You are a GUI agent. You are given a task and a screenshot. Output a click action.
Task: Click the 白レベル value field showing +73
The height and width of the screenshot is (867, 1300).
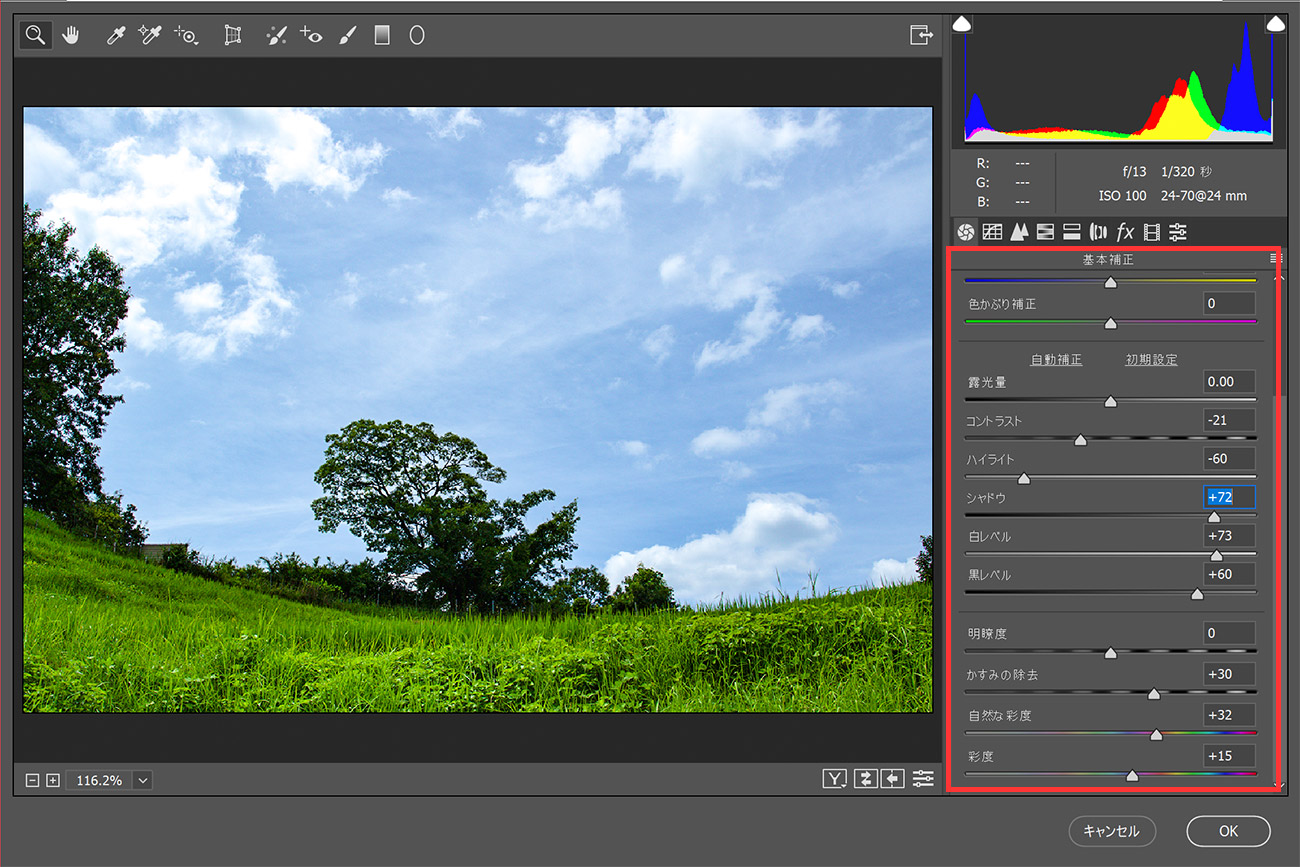[1229, 536]
